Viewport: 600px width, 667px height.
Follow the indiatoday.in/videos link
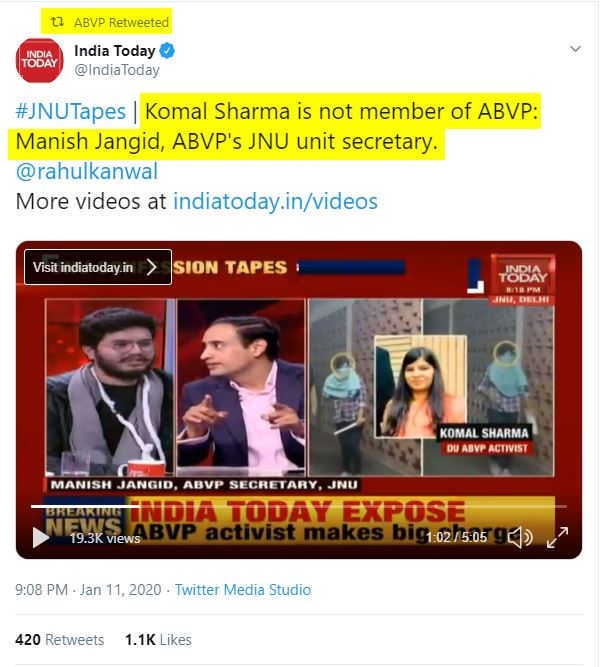[x=275, y=201]
